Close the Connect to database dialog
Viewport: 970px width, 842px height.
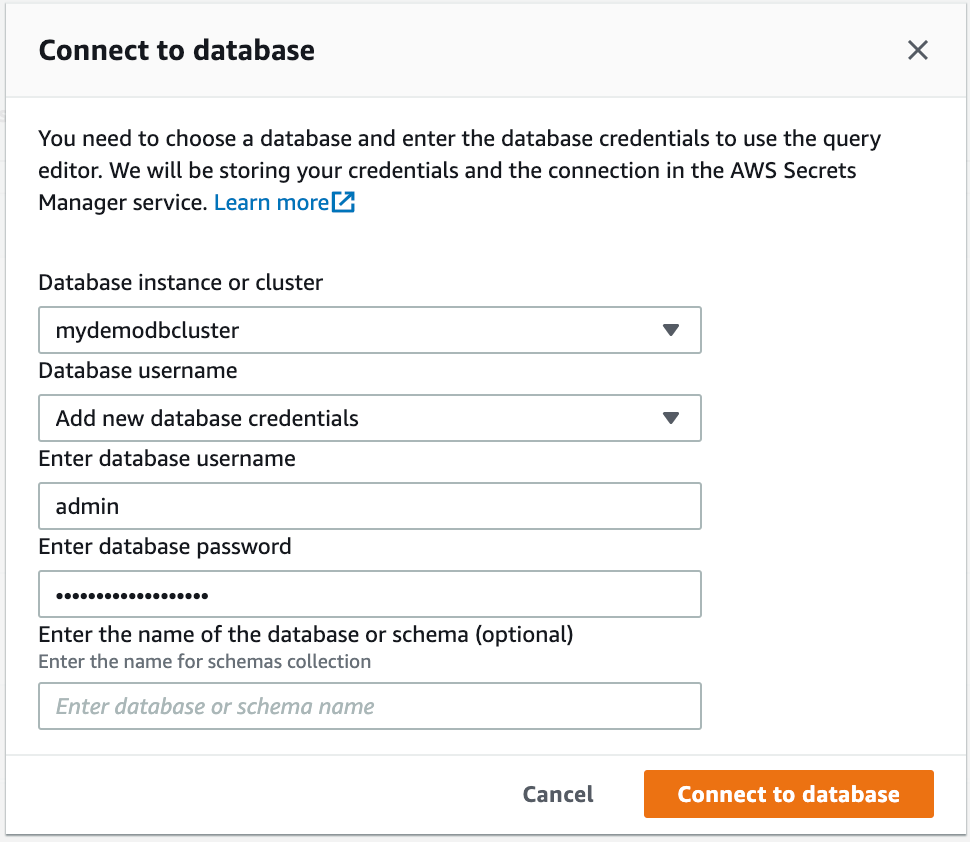tap(917, 50)
